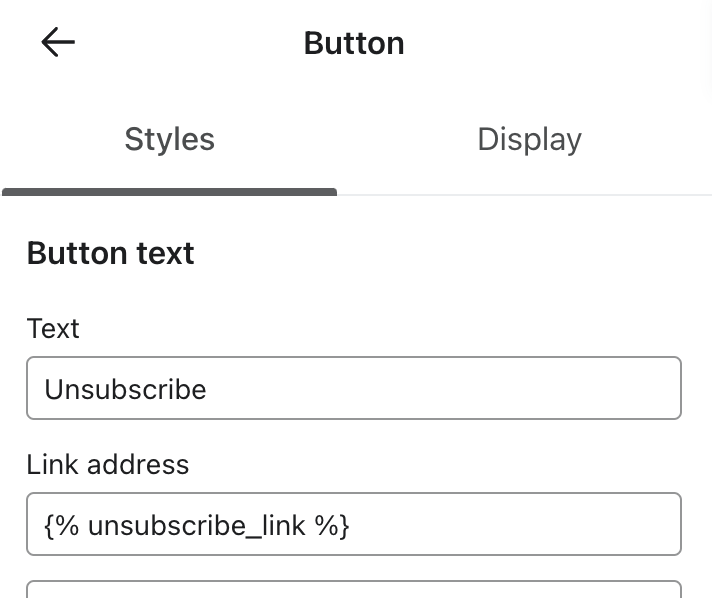Click the Button panel title
This screenshot has width=712, height=598.
(354, 43)
